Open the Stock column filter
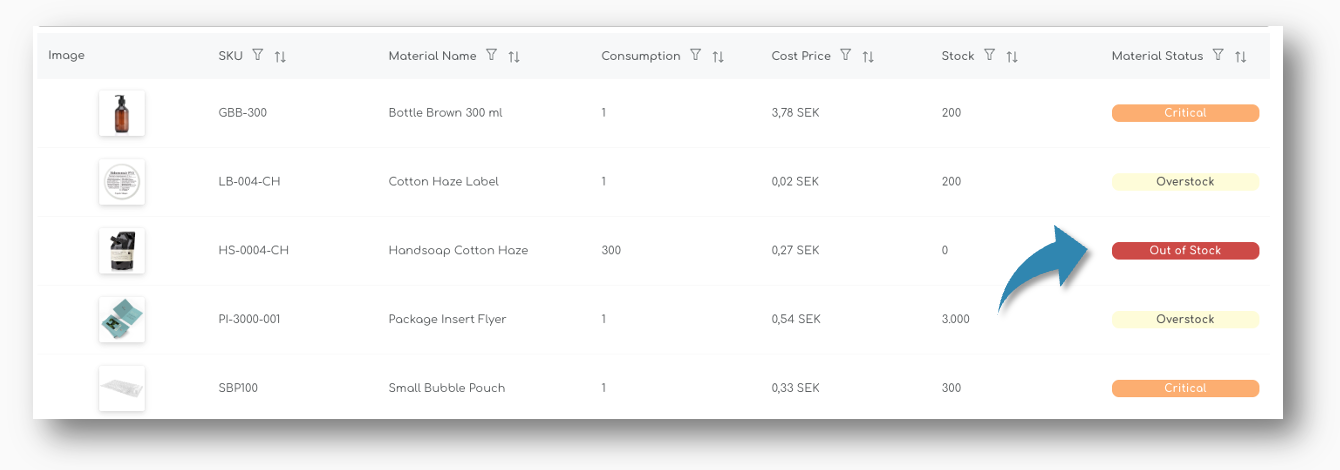Image resolution: width=1340 pixels, height=470 pixels. click(989, 56)
